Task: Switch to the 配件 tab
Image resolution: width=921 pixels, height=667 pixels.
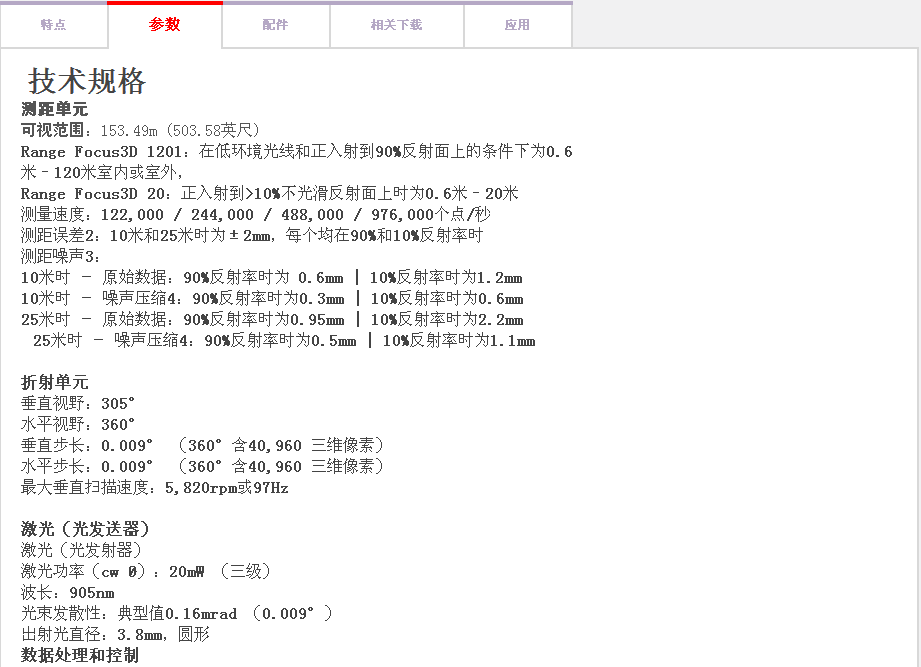Action: click(275, 25)
